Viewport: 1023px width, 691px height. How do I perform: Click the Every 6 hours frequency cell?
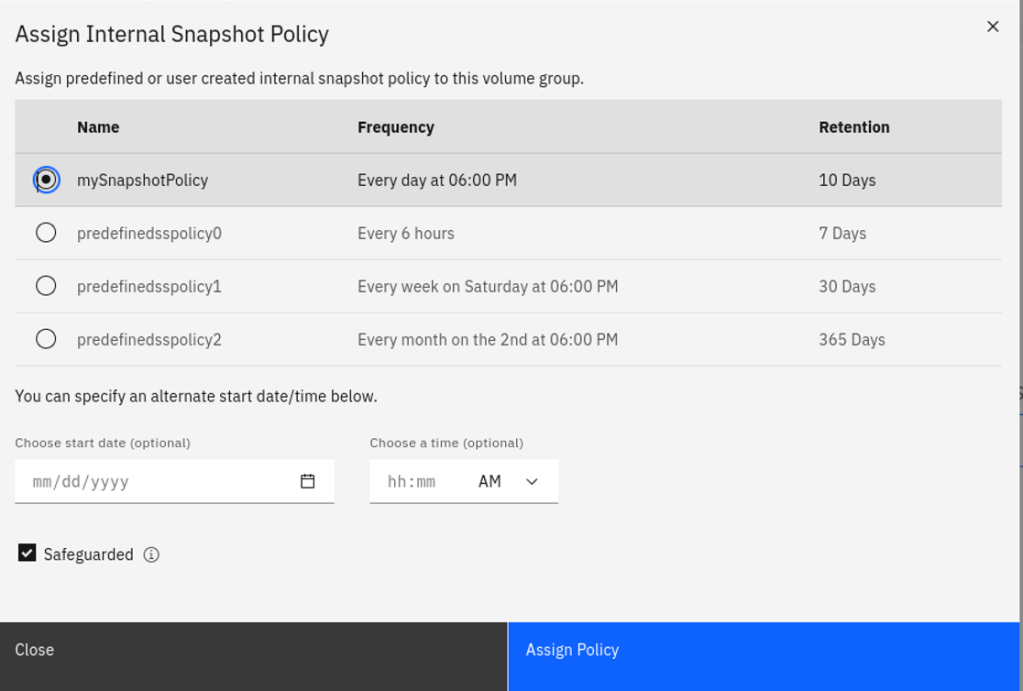(405, 233)
